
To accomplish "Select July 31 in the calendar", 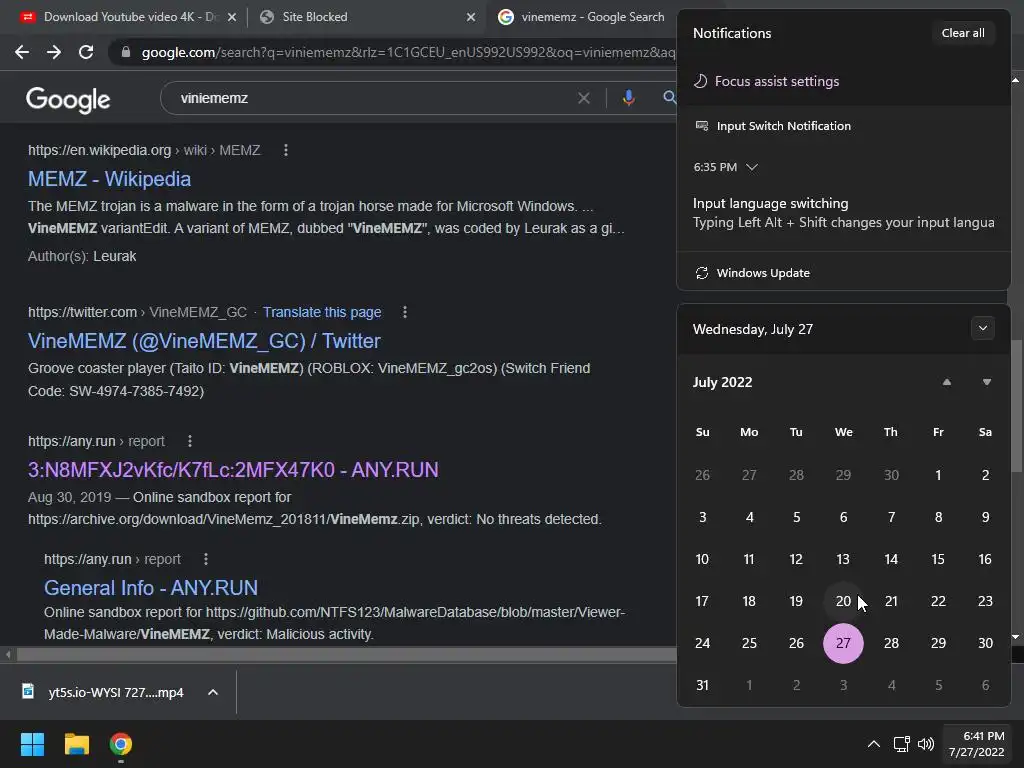I will tap(702, 685).
